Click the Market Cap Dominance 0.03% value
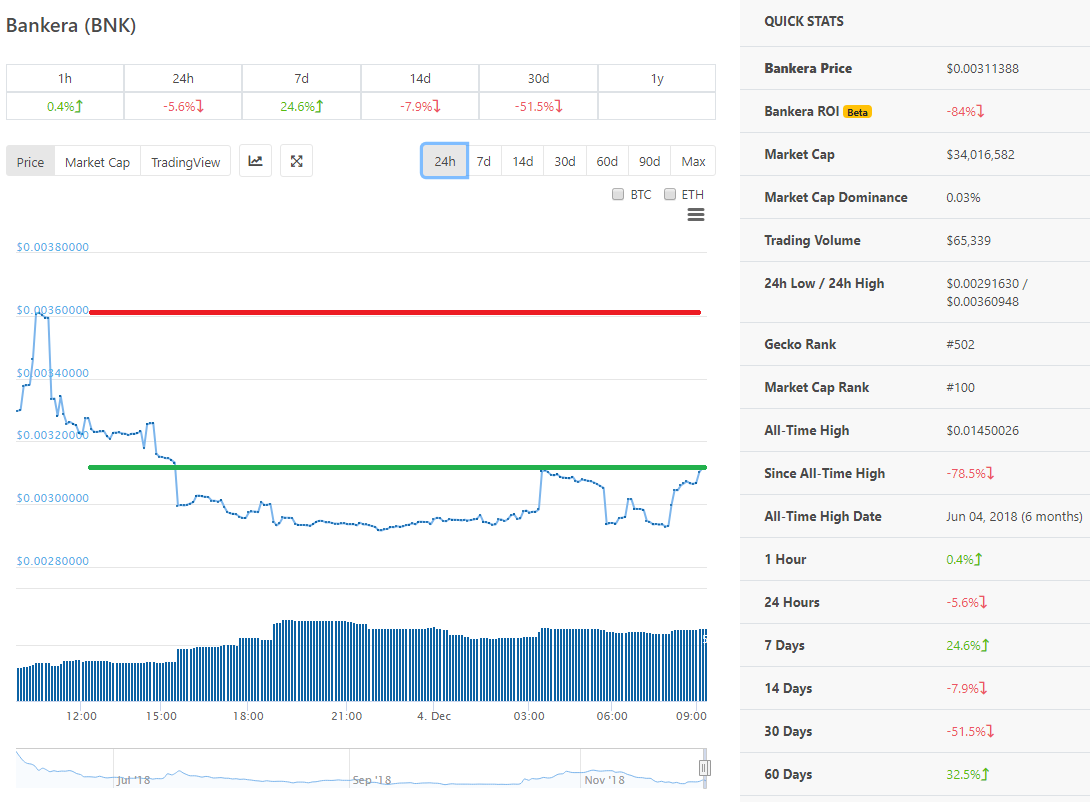This screenshot has height=802, width=1090. (963, 198)
